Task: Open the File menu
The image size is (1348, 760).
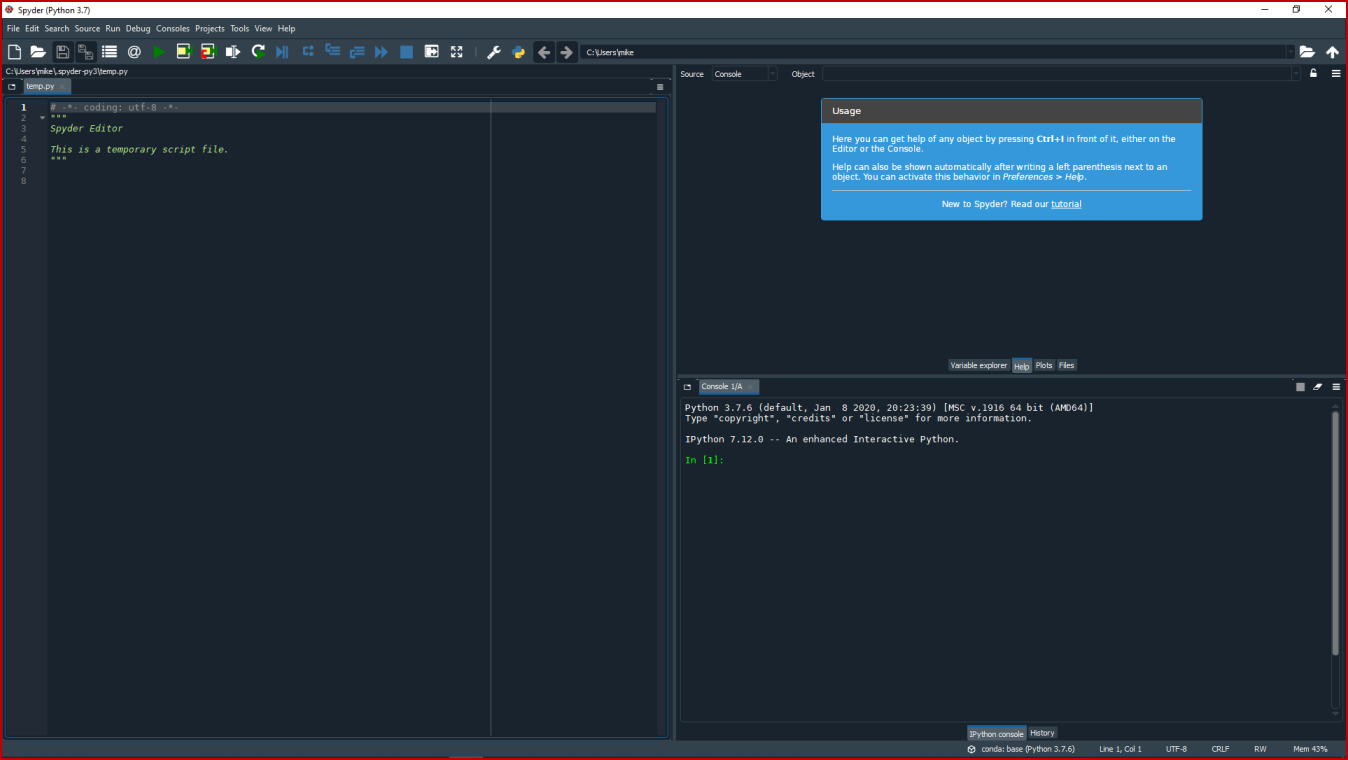Action: click(x=13, y=28)
